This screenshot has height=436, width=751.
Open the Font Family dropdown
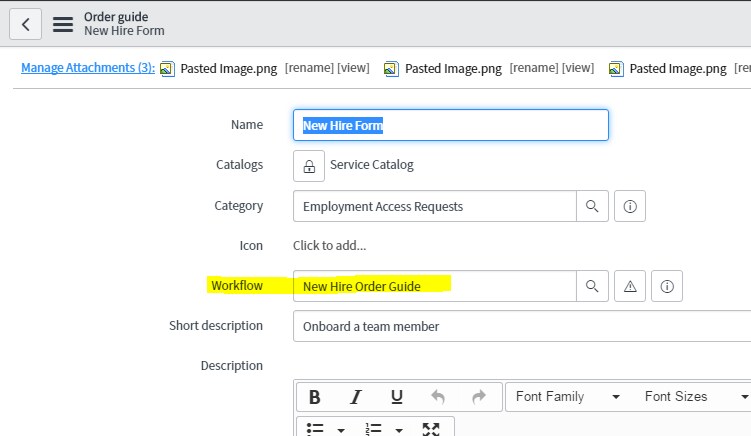[568, 397]
